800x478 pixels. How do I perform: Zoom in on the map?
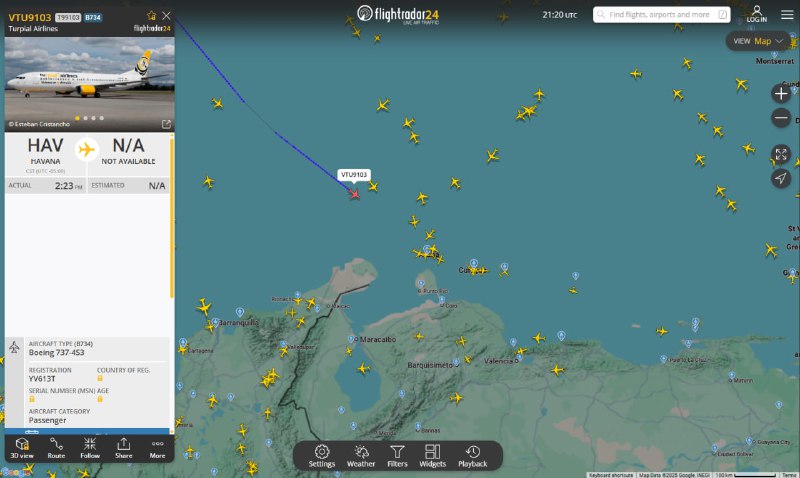[x=781, y=94]
